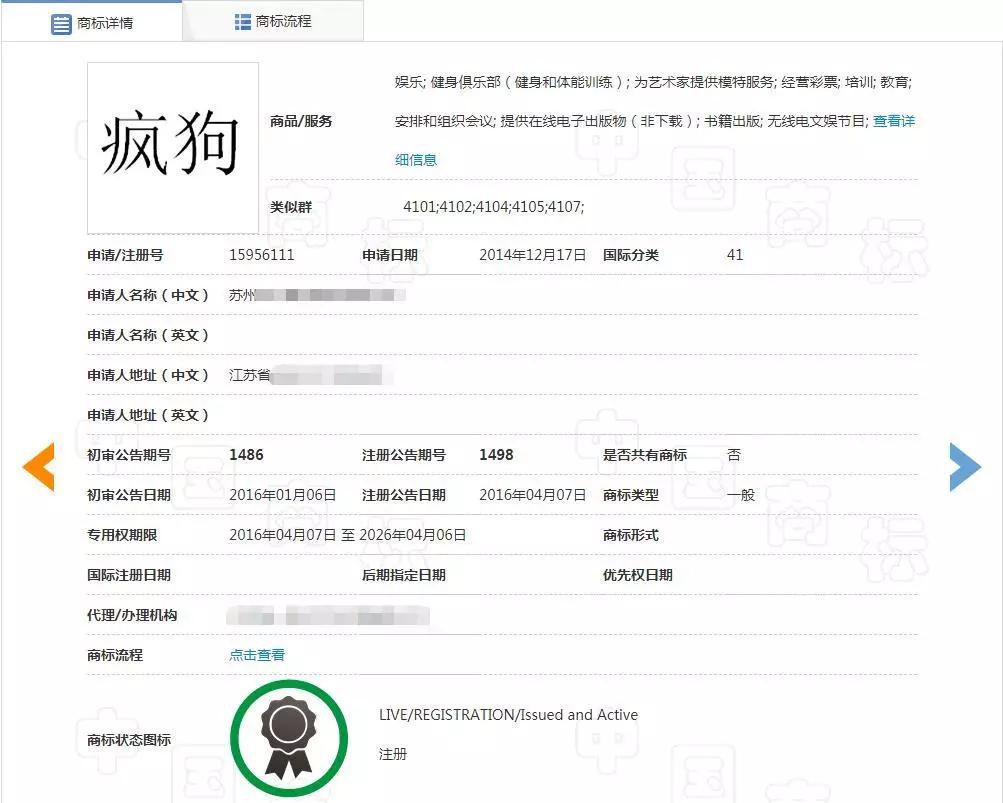Image resolution: width=1003 pixels, height=803 pixels.
Task: Switch to the 商标详情 tab label
Action: 105,23
